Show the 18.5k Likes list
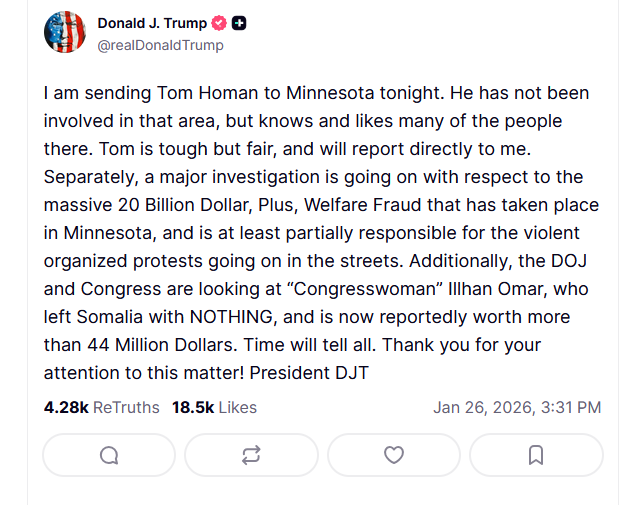Viewport: 633px width, 505px height. point(214,407)
